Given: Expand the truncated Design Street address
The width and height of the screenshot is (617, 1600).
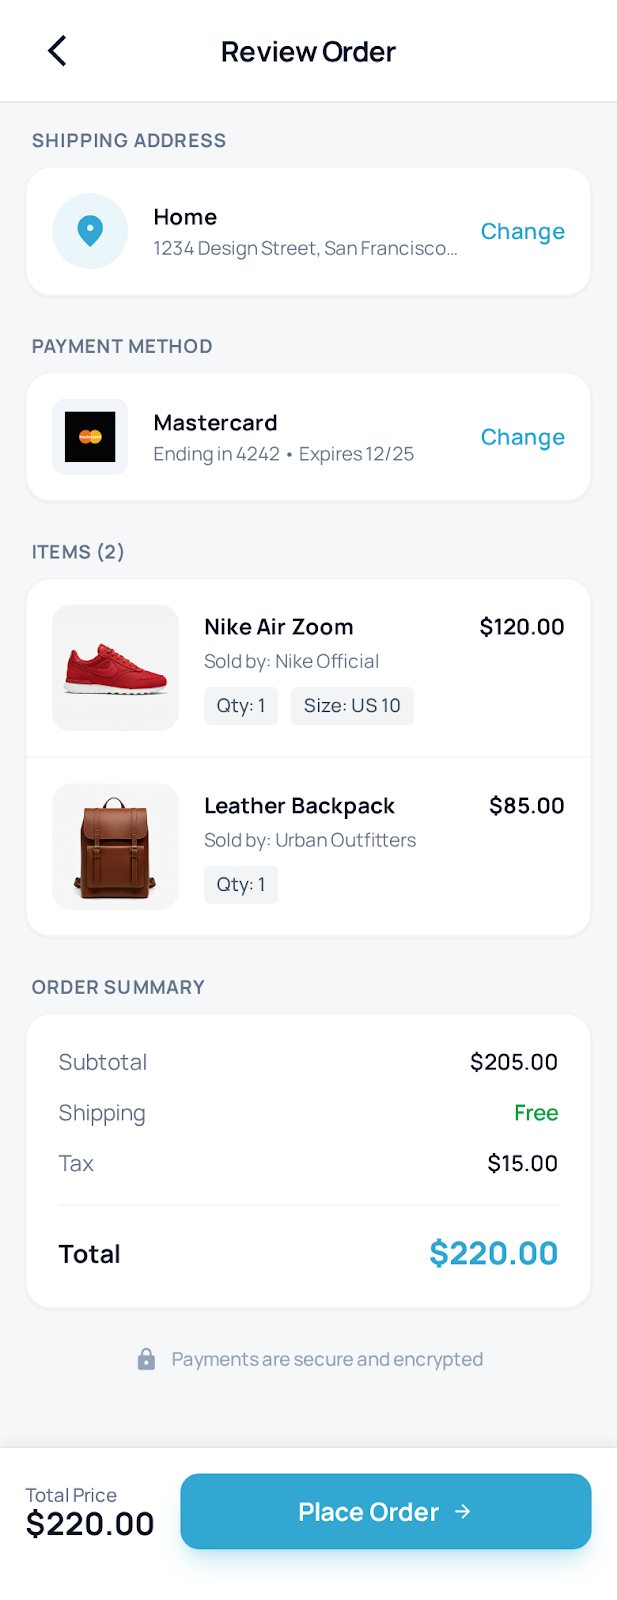Looking at the screenshot, I should click(306, 248).
